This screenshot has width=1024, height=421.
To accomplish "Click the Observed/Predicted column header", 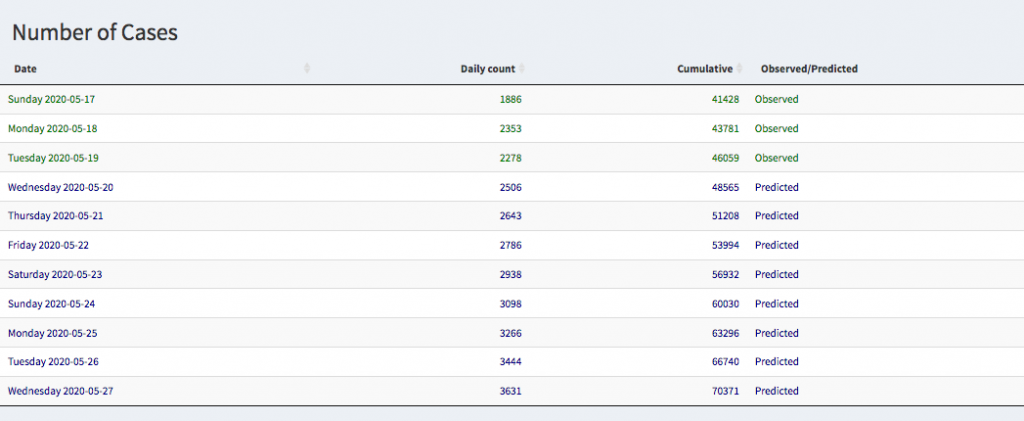I will tap(809, 69).
